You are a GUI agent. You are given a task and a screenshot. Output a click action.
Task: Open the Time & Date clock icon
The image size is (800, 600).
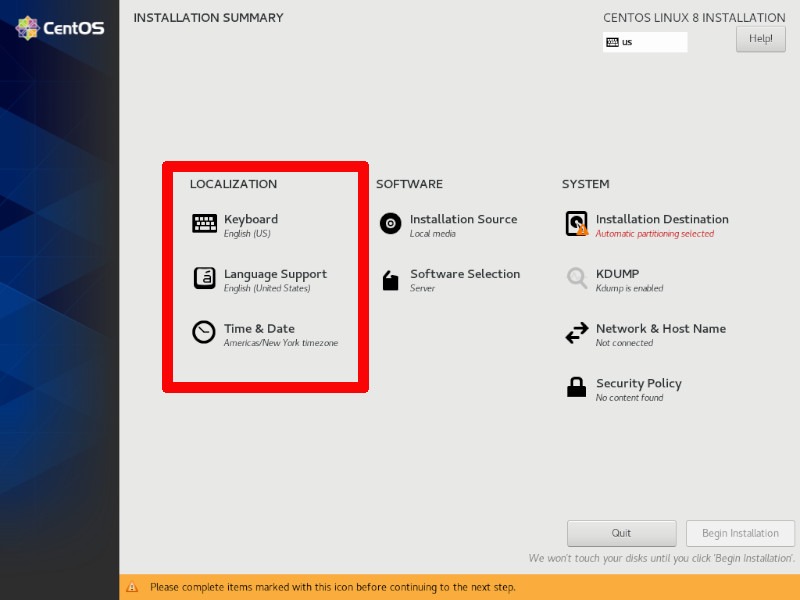(x=202, y=332)
